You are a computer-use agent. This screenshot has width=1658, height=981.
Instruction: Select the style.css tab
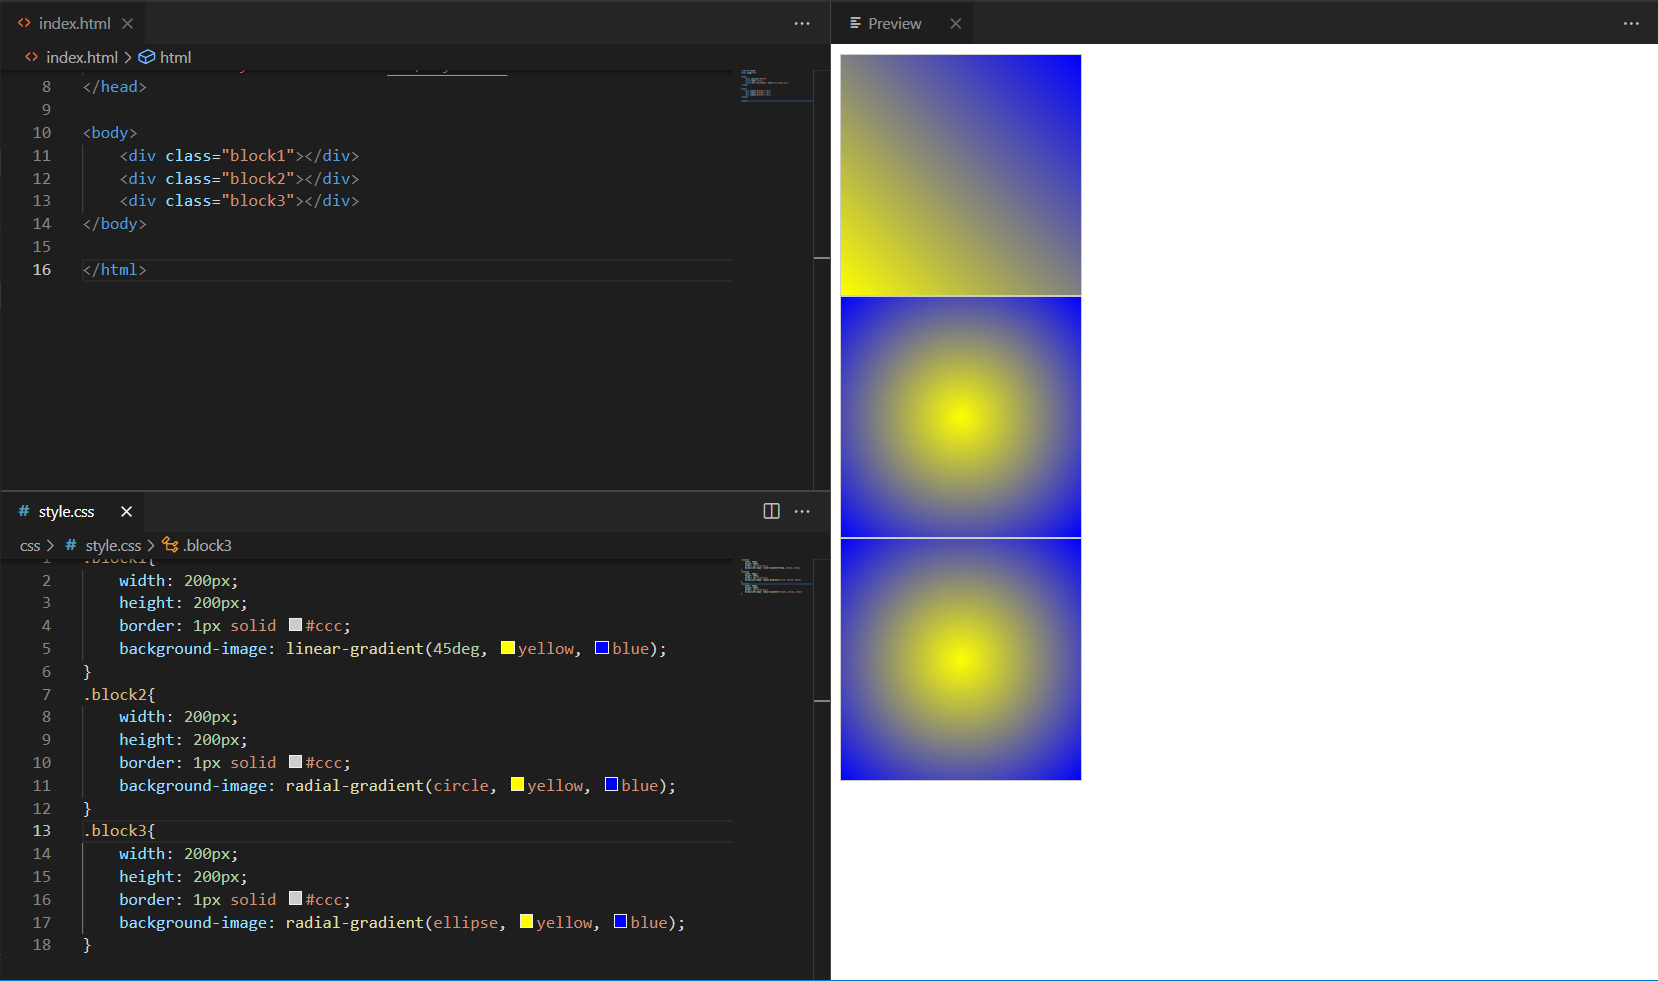(66, 512)
